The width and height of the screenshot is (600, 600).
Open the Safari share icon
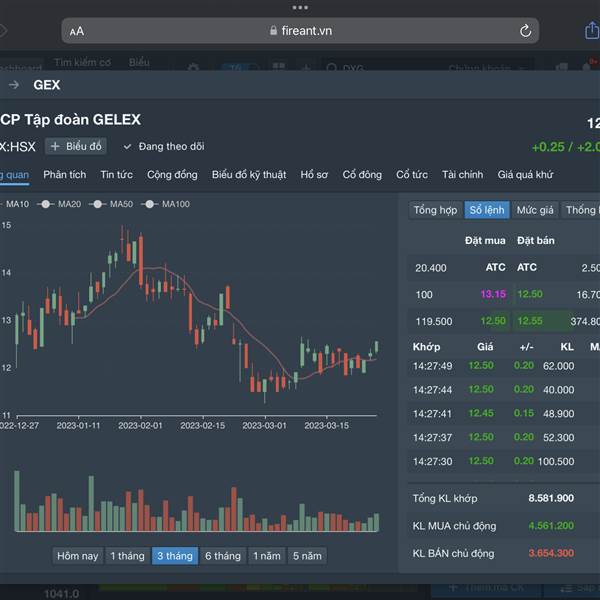pos(592,30)
